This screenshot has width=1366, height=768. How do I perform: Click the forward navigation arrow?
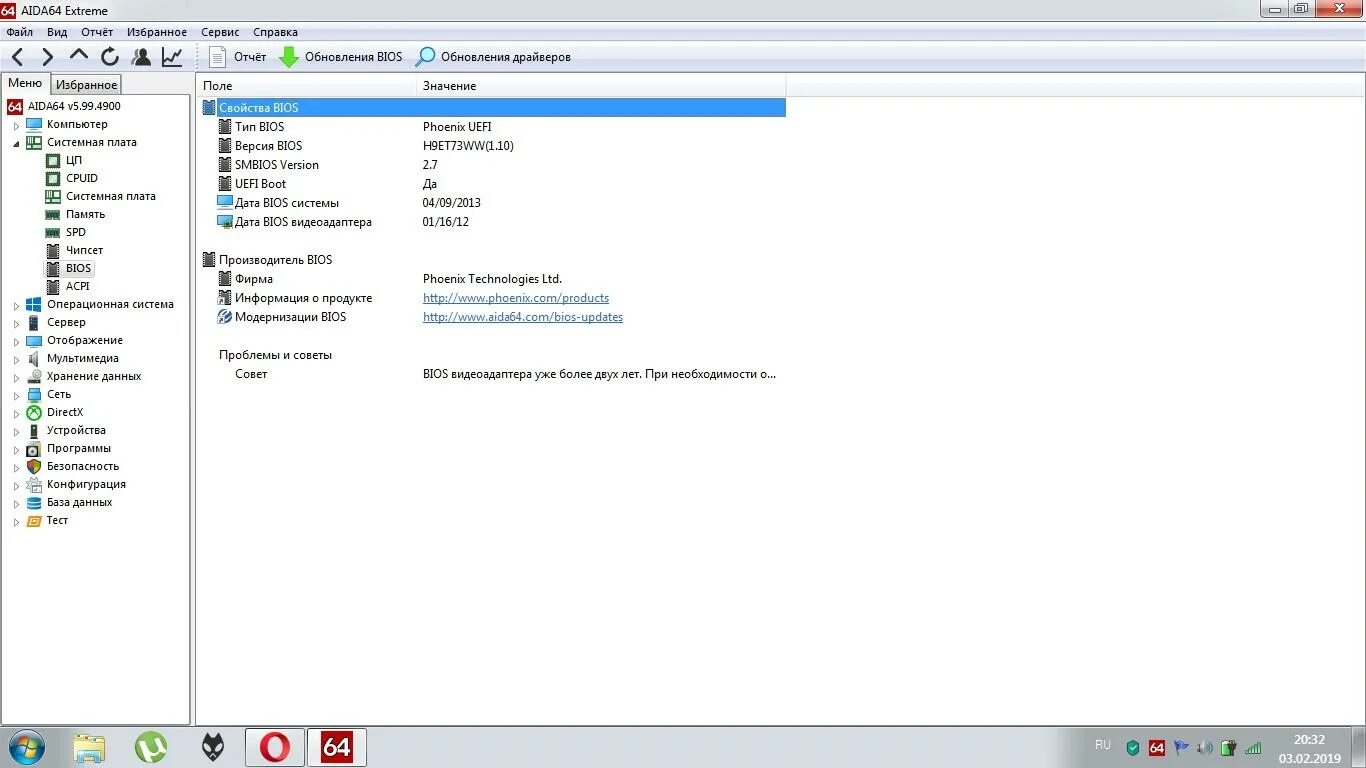point(47,56)
